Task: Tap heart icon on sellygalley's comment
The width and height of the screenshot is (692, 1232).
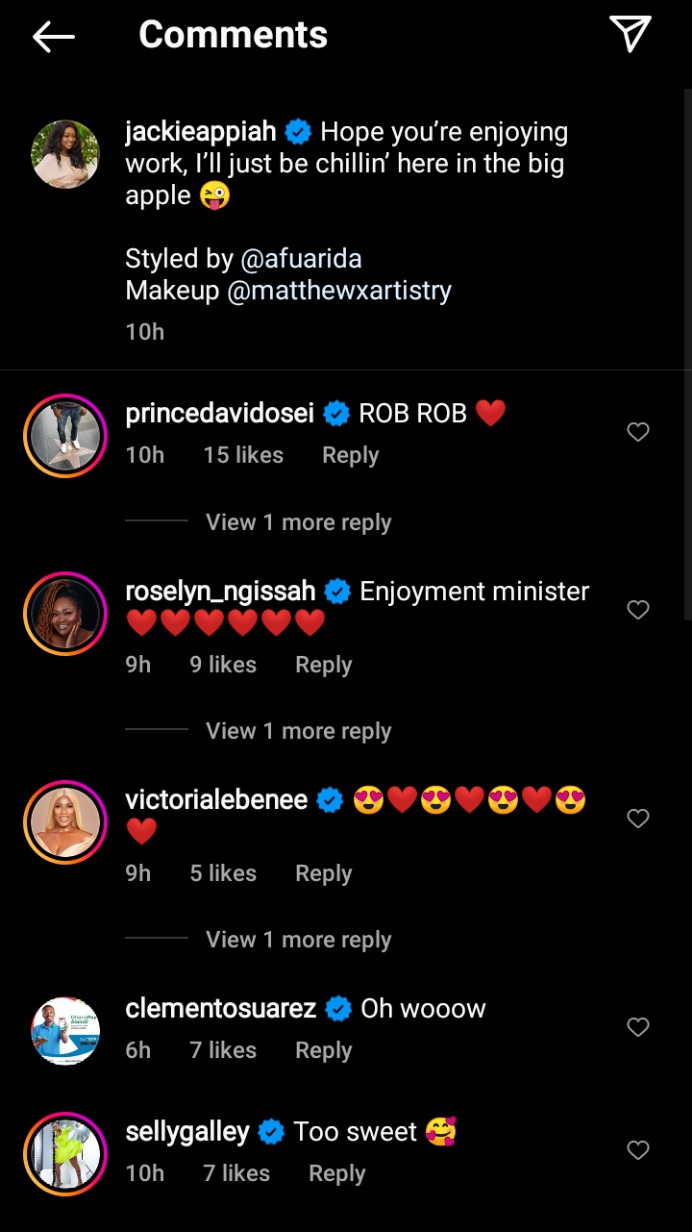Action: 638,1151
